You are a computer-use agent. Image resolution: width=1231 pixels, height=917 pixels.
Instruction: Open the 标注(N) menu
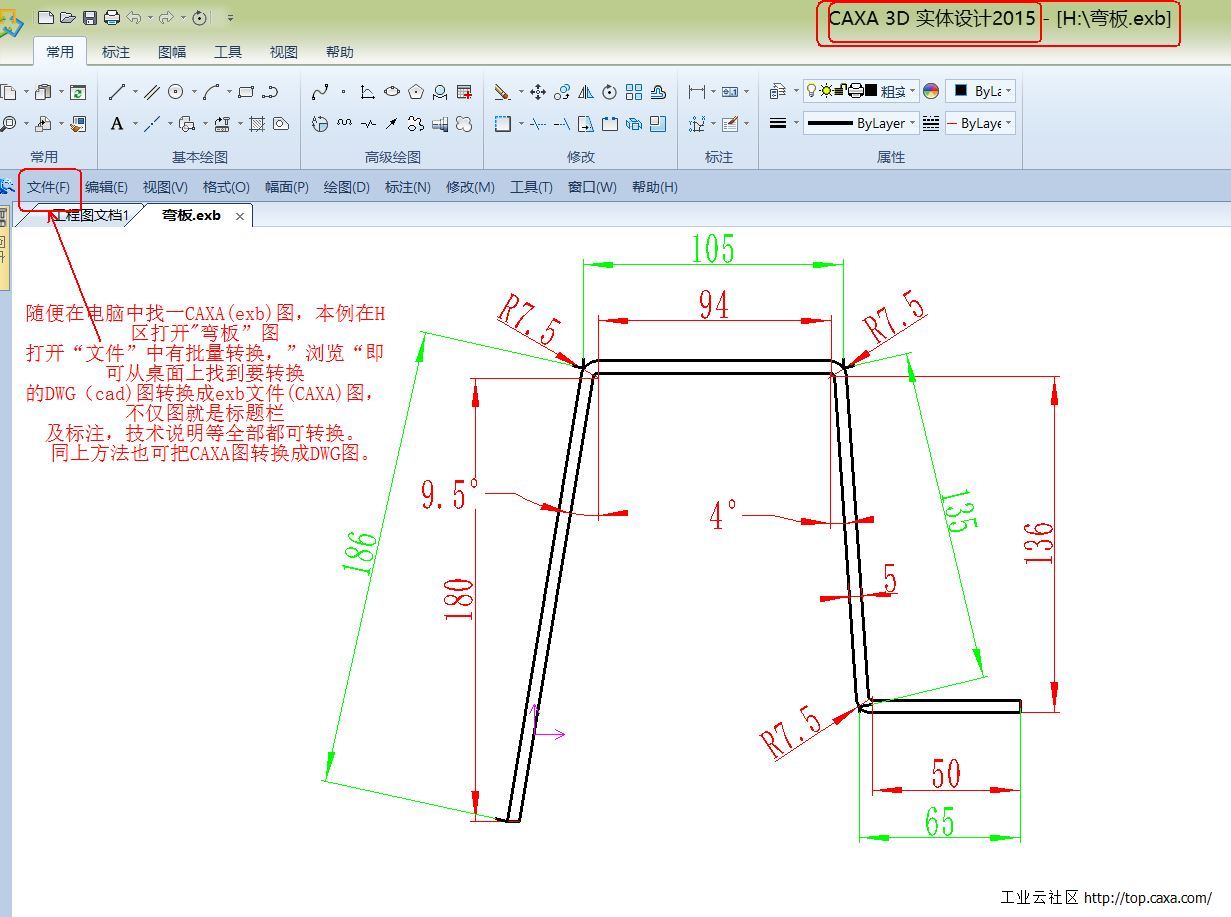coord(407,187)
